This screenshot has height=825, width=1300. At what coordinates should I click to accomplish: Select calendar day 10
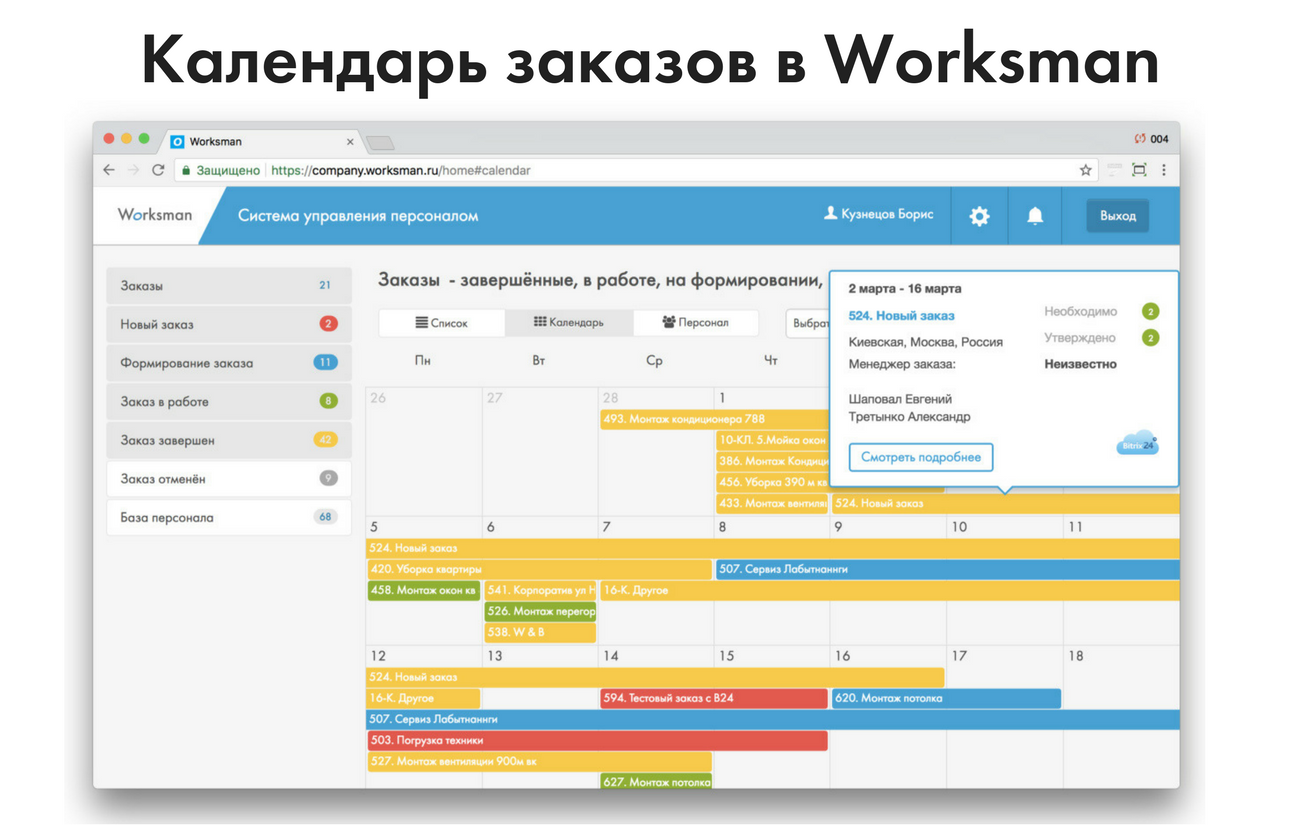[959, 527]
